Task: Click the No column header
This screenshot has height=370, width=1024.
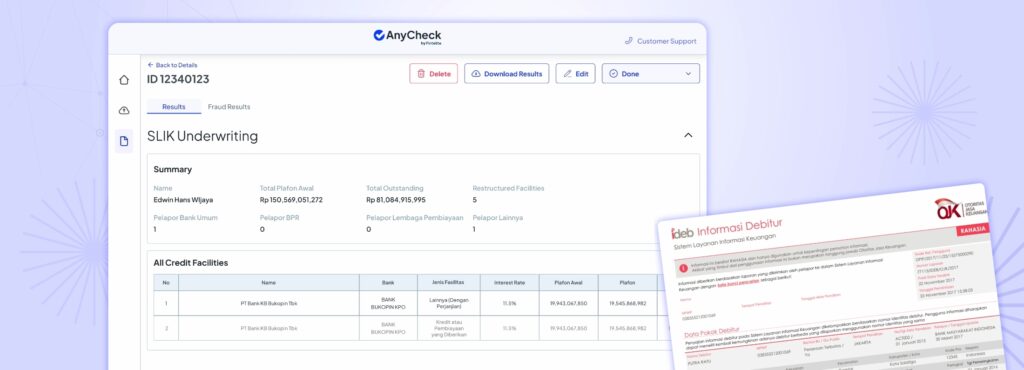Action: pos(166,283)
